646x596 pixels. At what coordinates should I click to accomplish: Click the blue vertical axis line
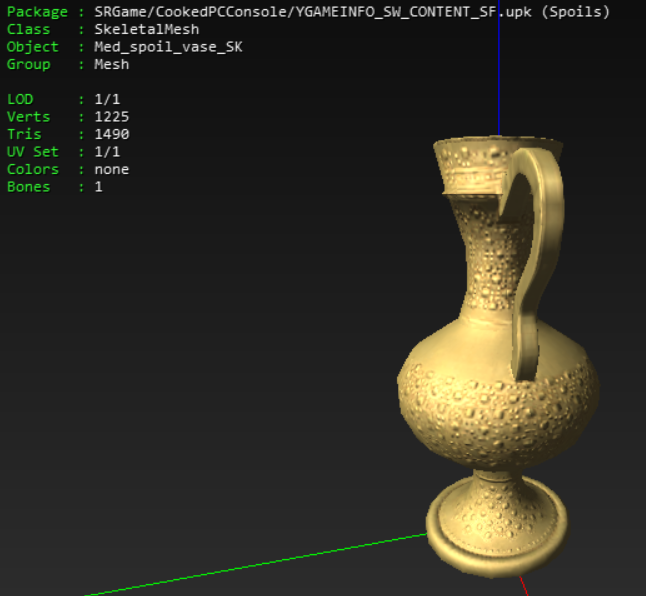pos(499,68)
